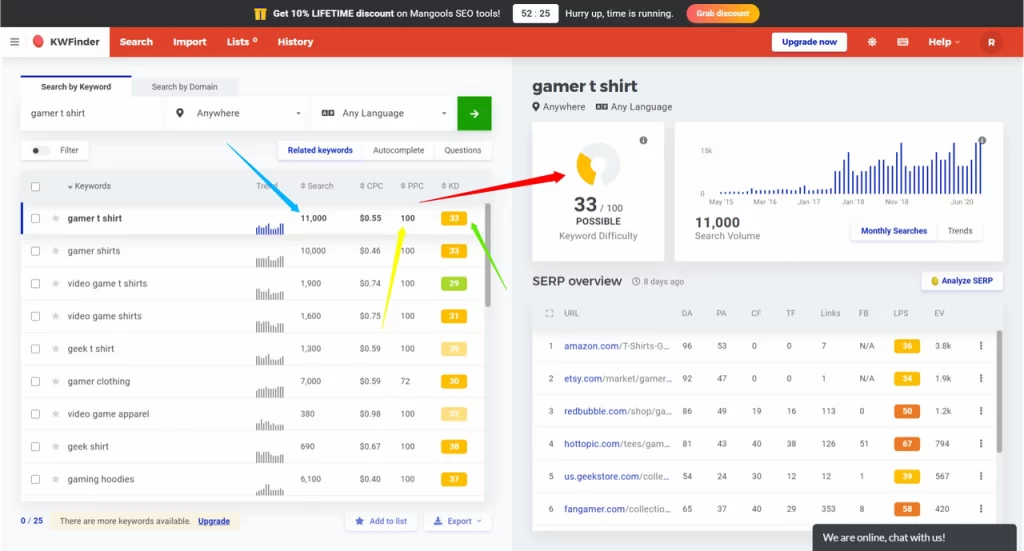Open the Lists menu item
Viewport: 1024px width, 551px height.
[x=242, y=42]
